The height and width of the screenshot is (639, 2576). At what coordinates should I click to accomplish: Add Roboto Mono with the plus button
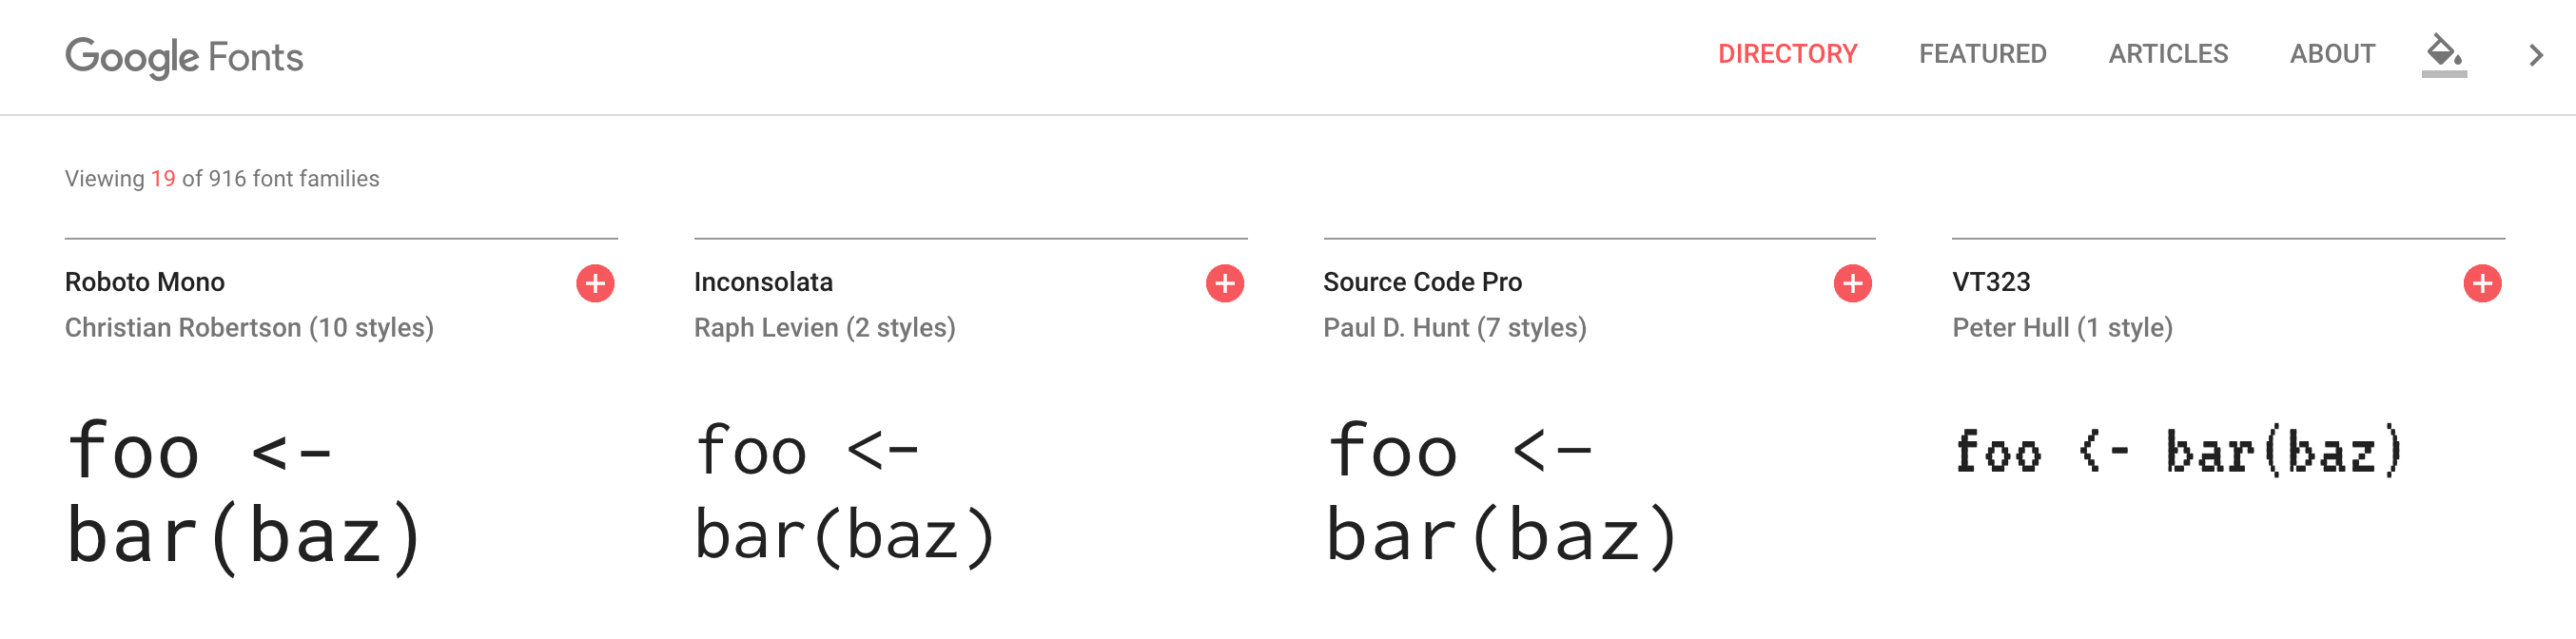pos(596,283)
